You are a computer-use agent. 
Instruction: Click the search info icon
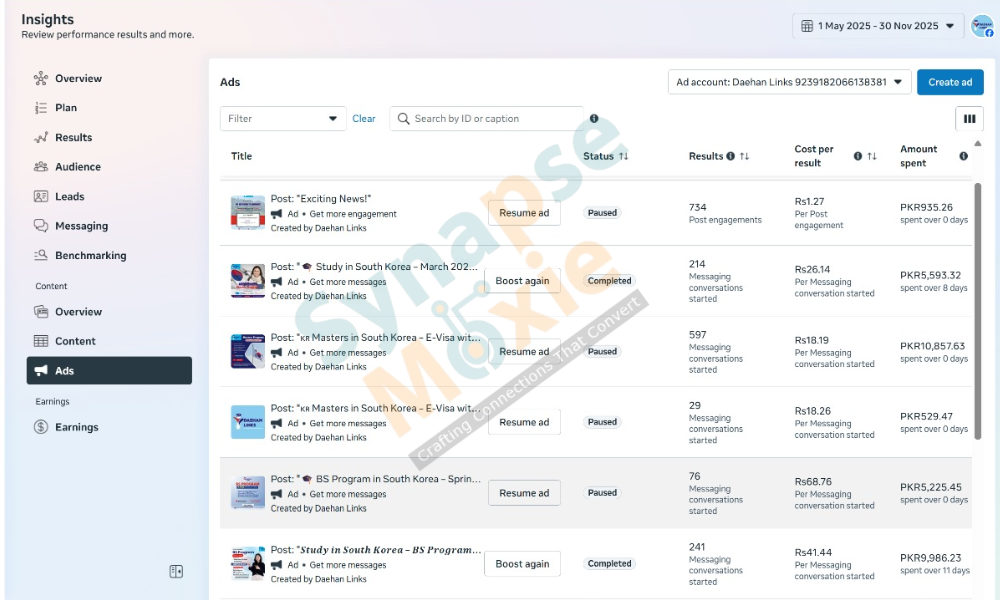(594, 118)
